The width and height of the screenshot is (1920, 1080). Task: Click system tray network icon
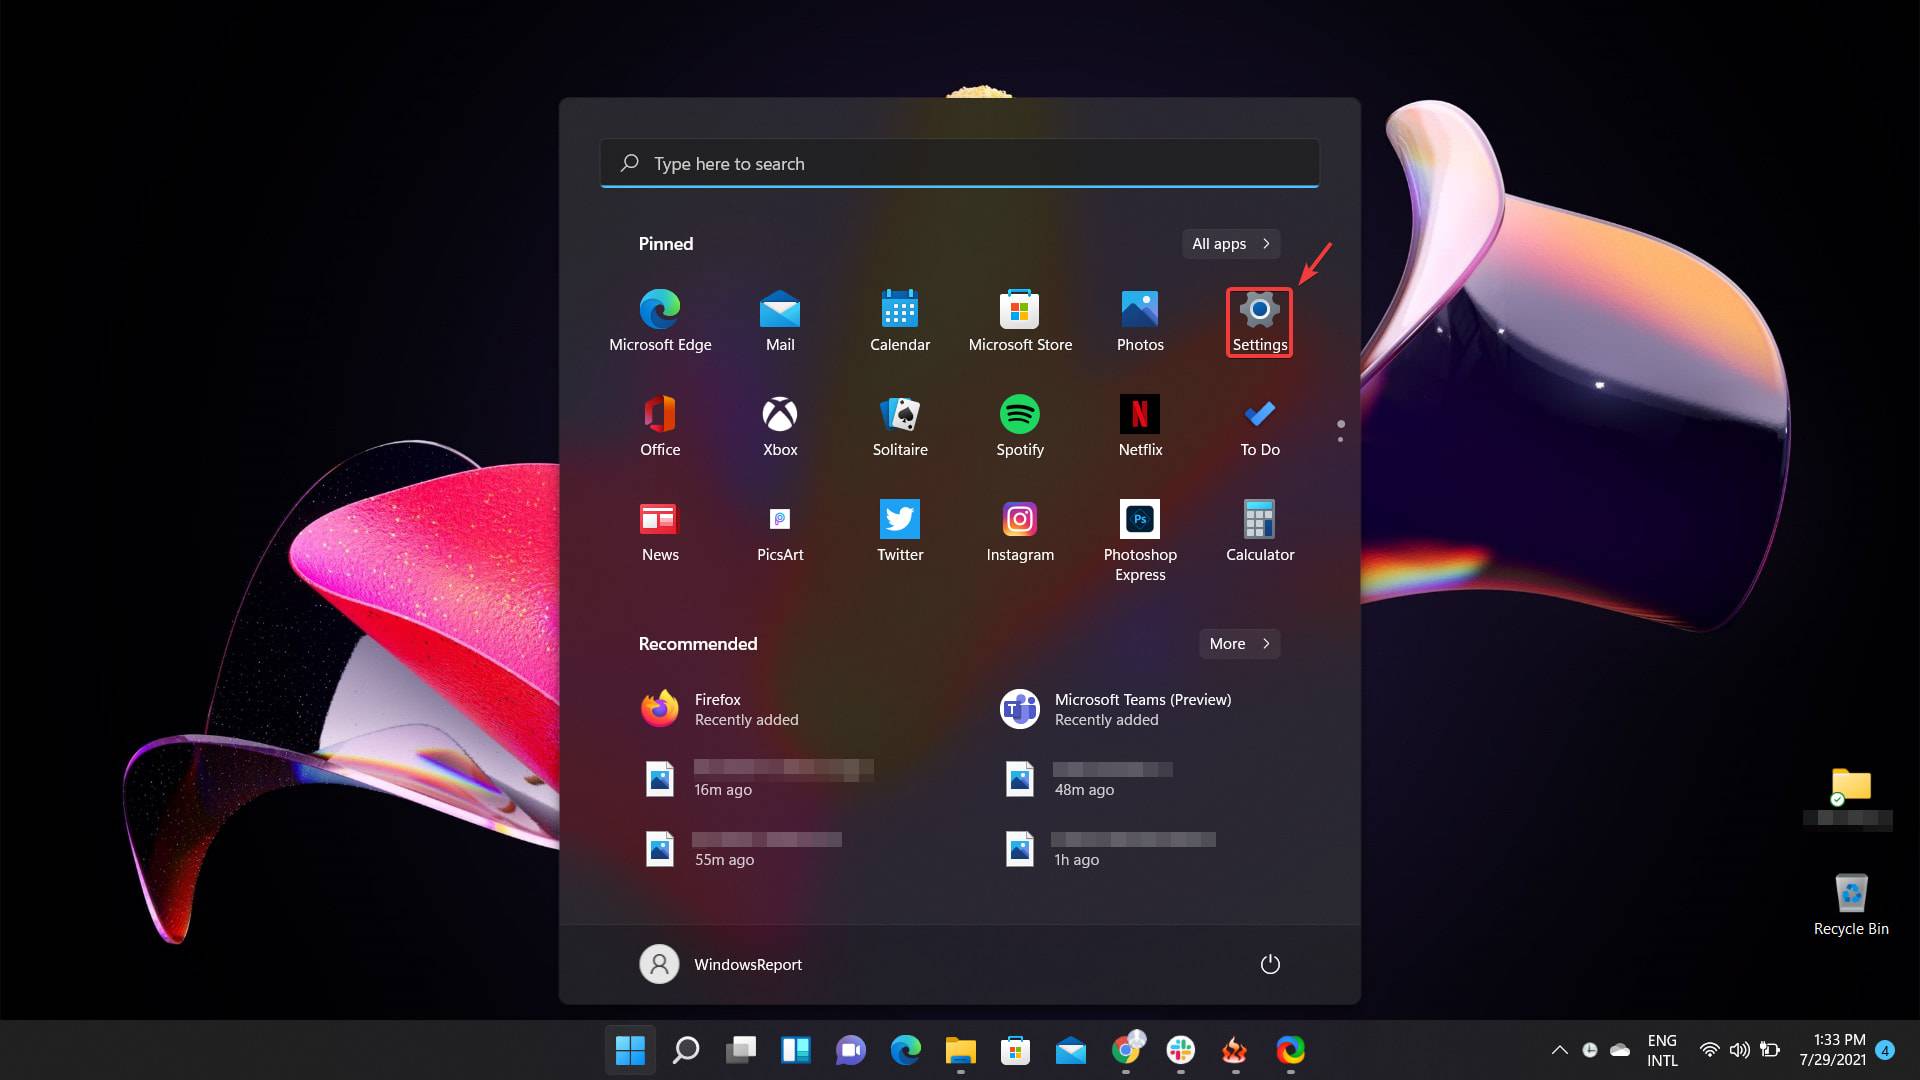coord(1710,1050)
